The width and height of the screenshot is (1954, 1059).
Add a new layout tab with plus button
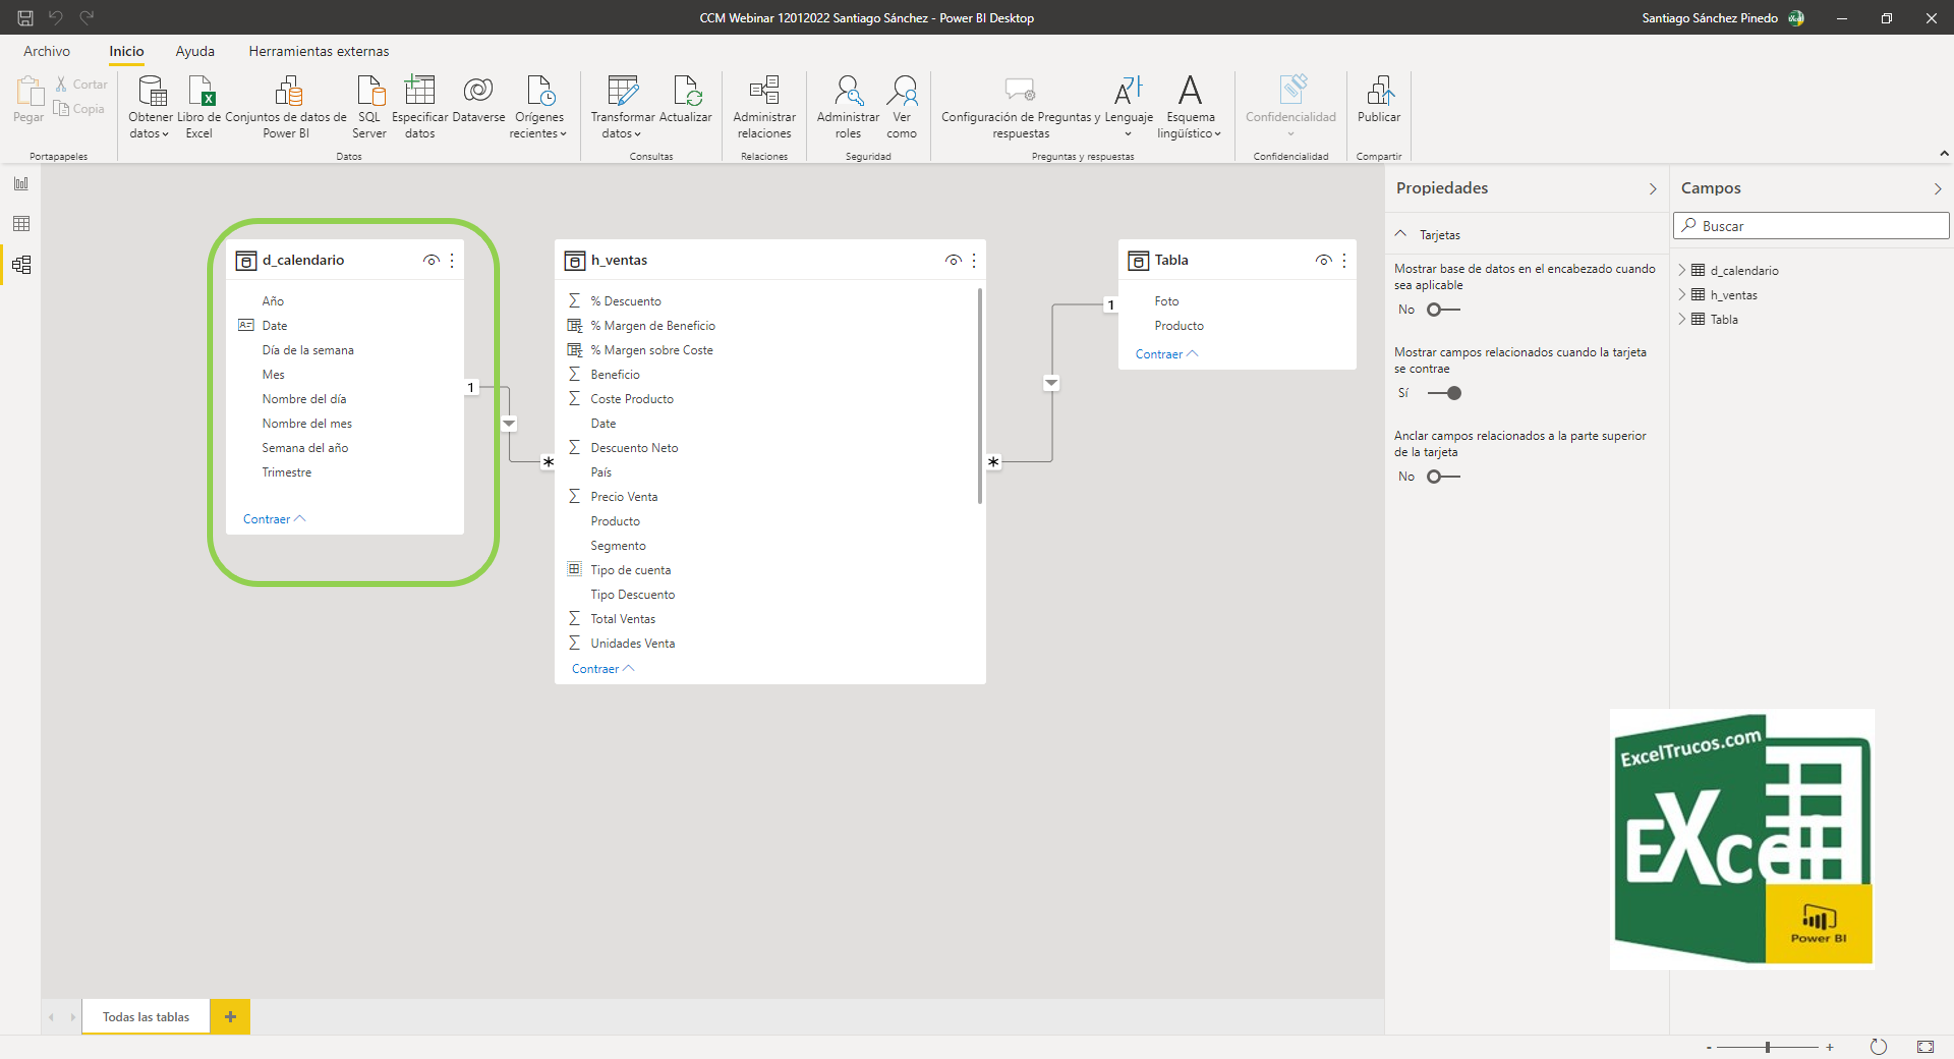click(230, 1017)
